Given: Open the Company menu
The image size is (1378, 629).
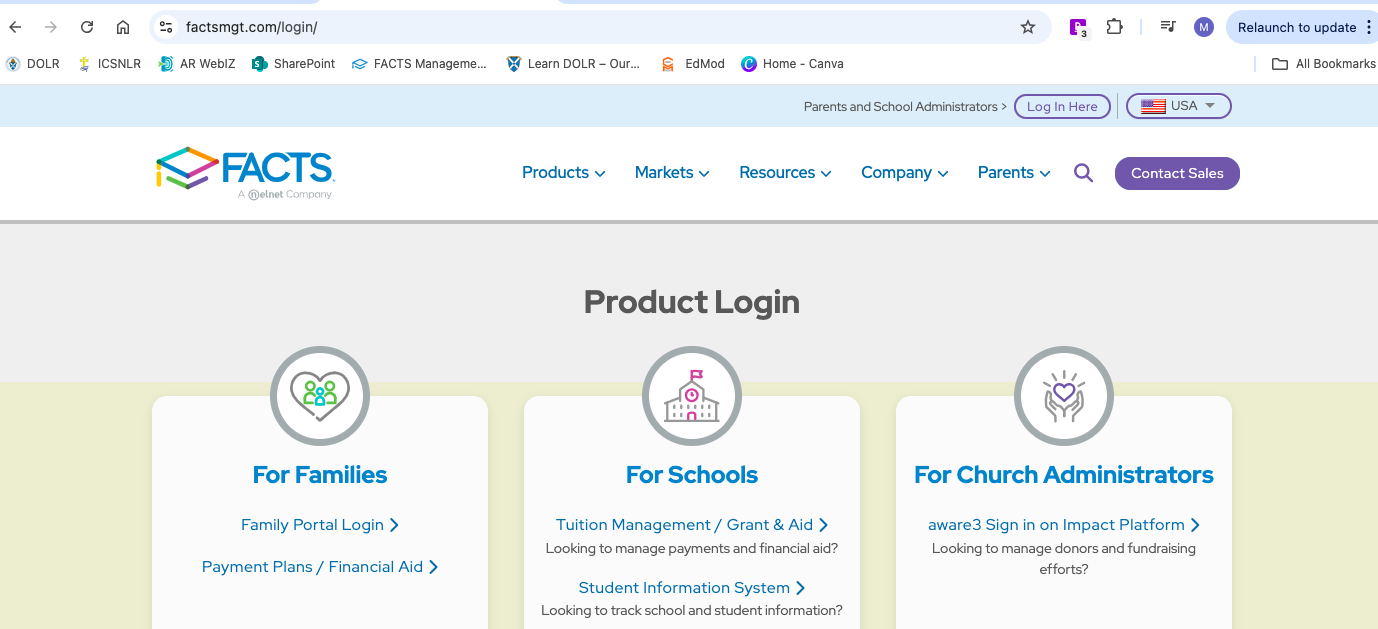Looking at the screenshot, I should tap(904, 173).
